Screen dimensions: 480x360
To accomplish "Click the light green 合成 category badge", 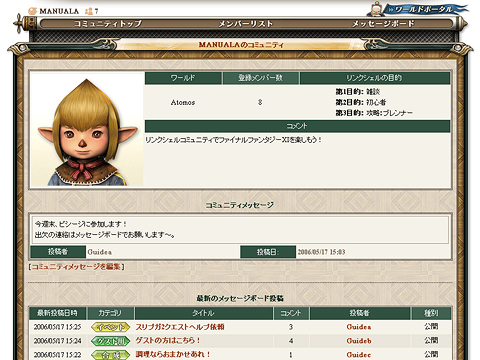I will pos(111,355).
